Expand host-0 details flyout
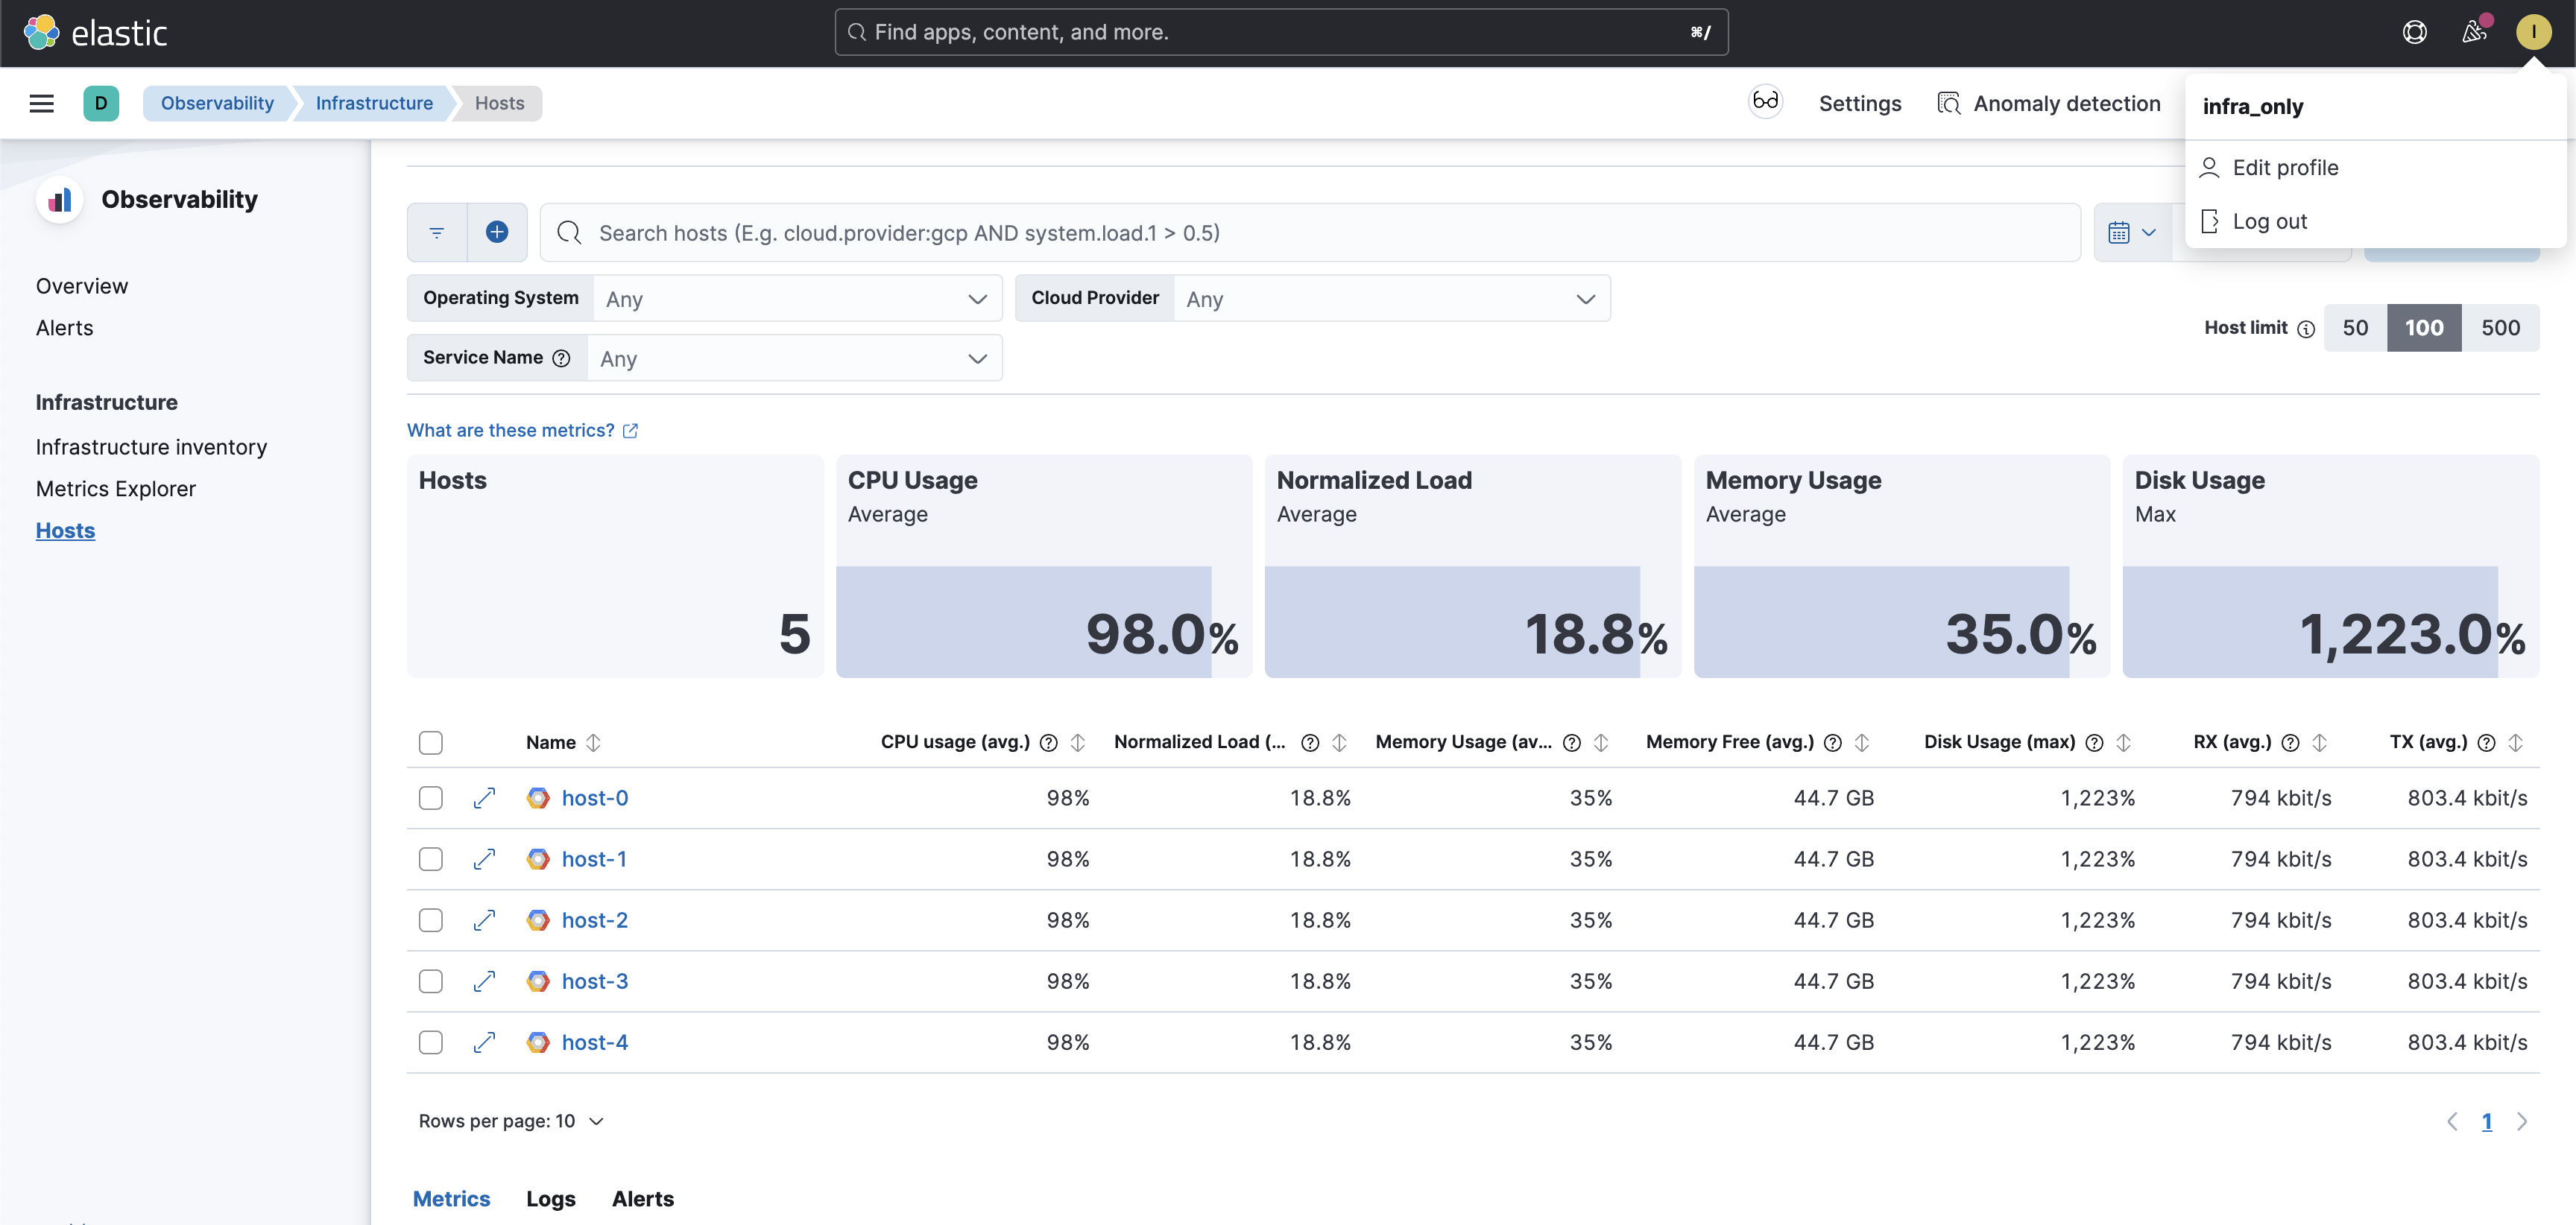 click(x=484, y=798)
